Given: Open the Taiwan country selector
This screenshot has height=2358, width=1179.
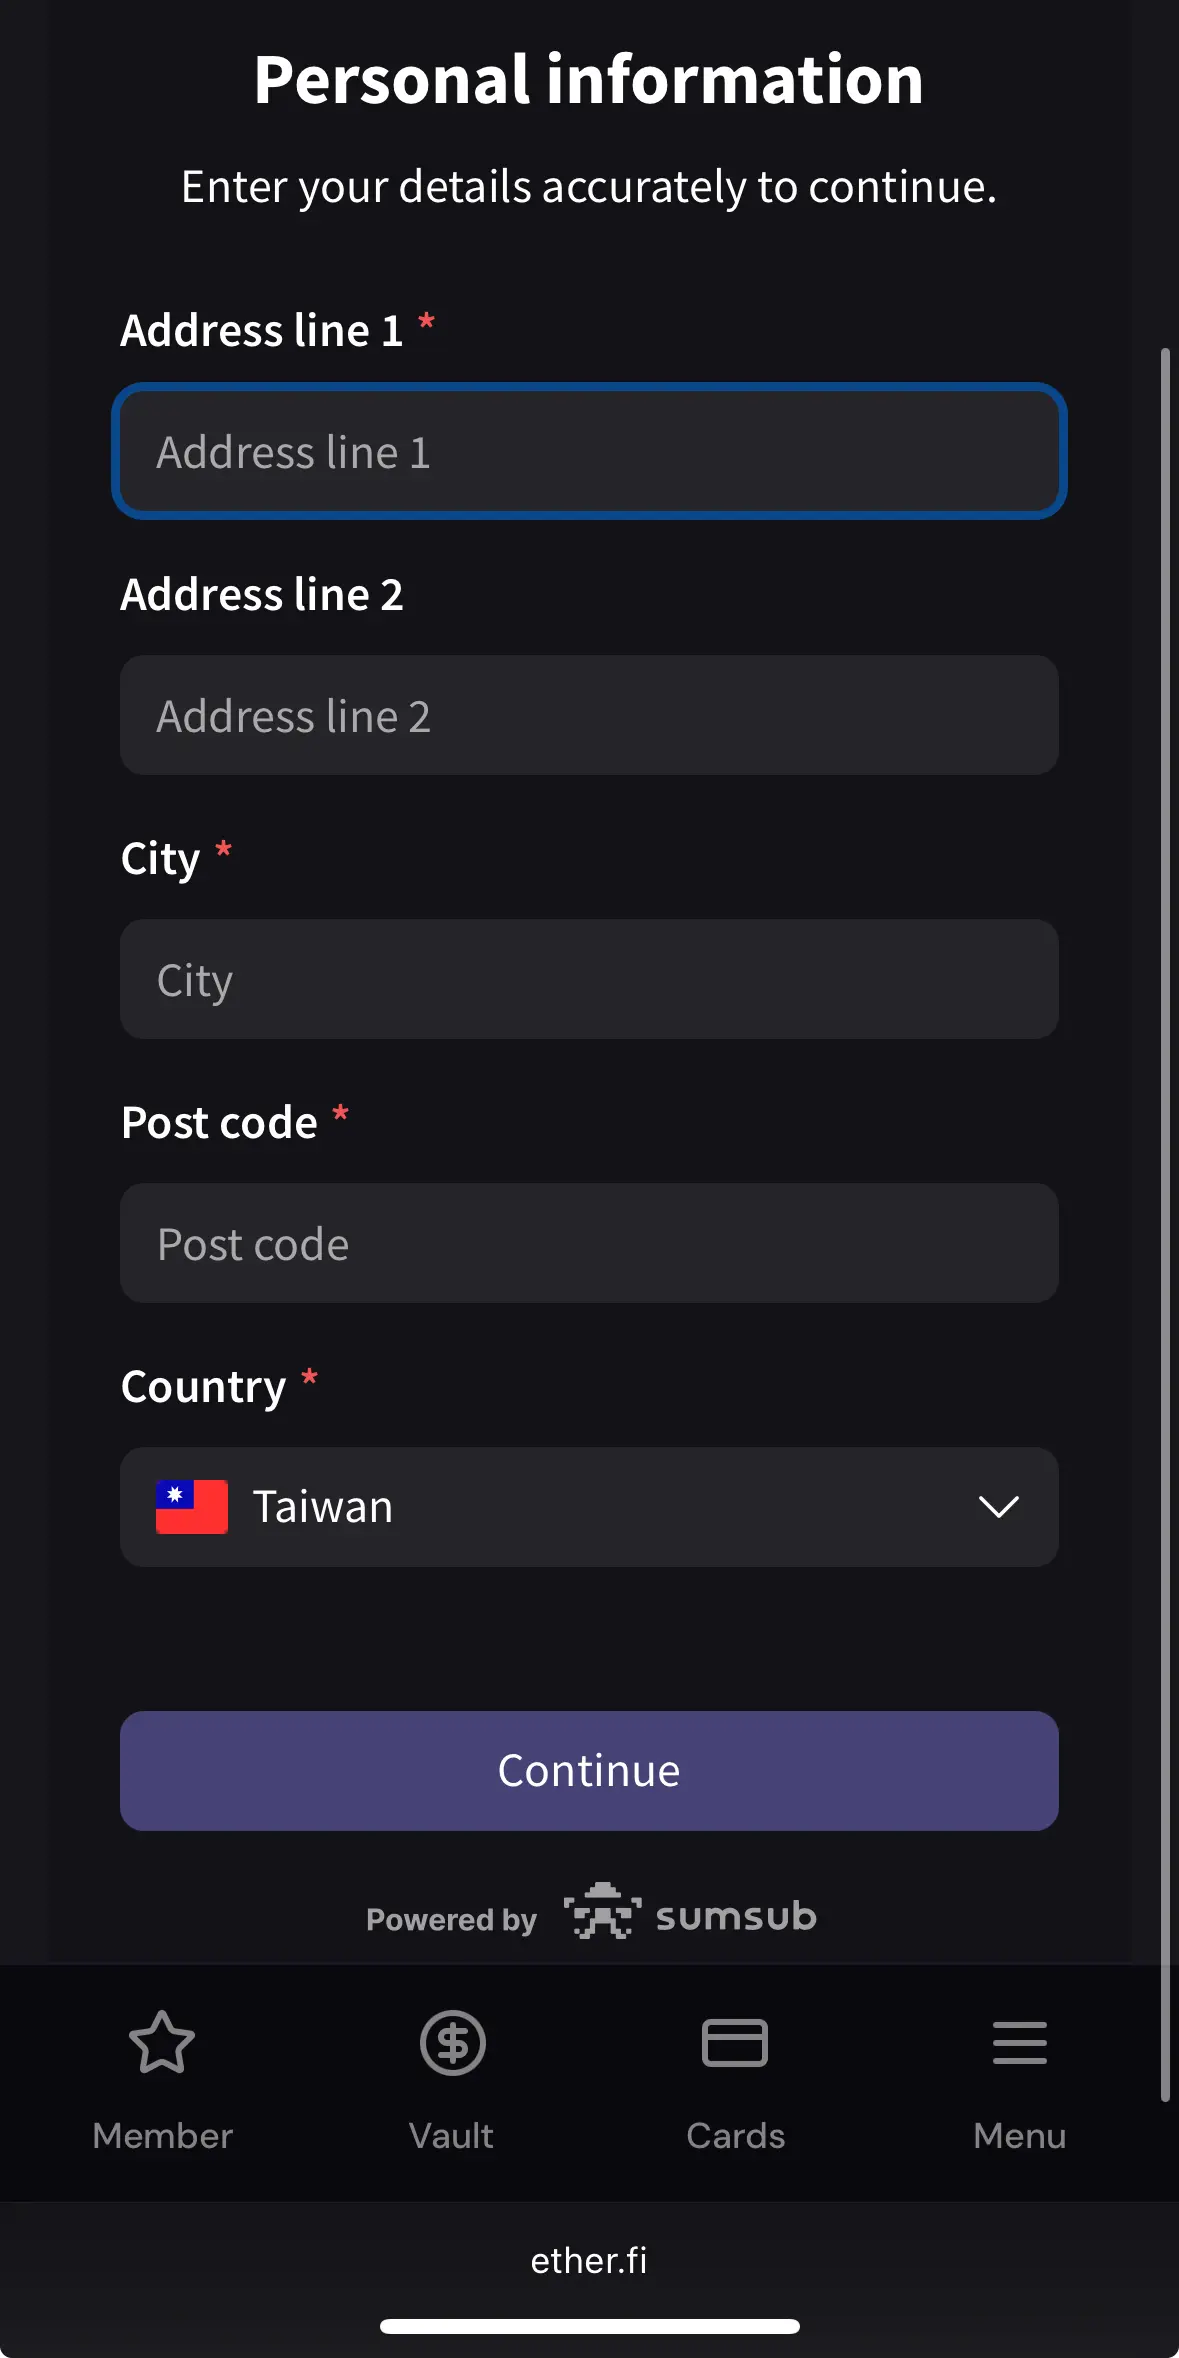Looking at the screenshot, I should point(589,1506).
